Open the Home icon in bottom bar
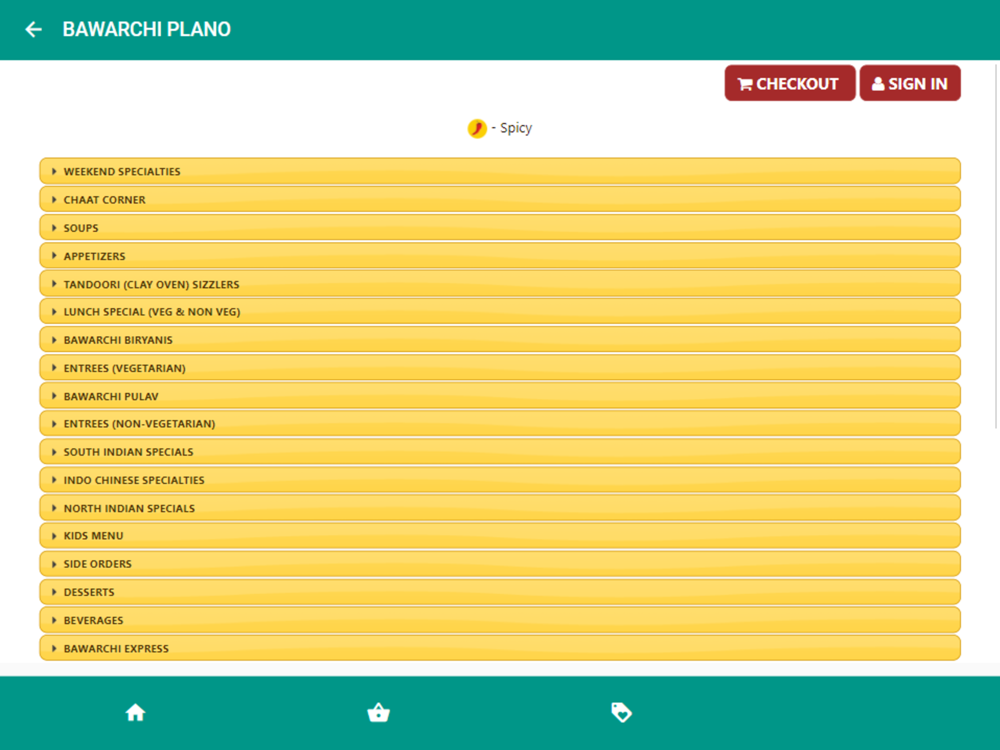The image size is (1000, 750). click(x=135, y=712)
